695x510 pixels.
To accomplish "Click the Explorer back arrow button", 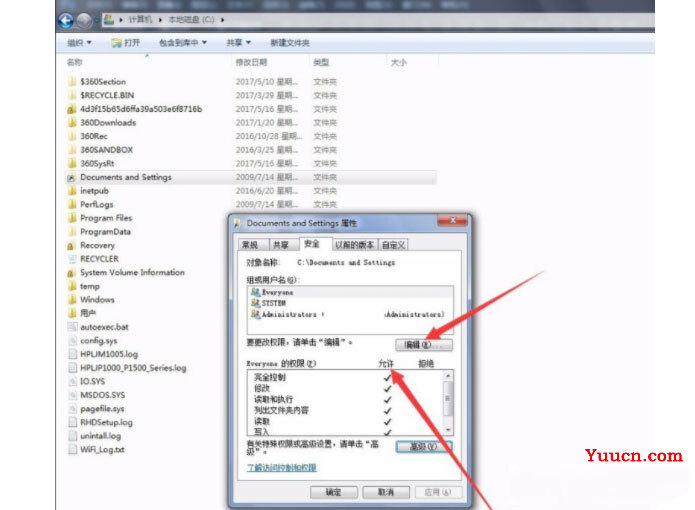I will 66,20.
